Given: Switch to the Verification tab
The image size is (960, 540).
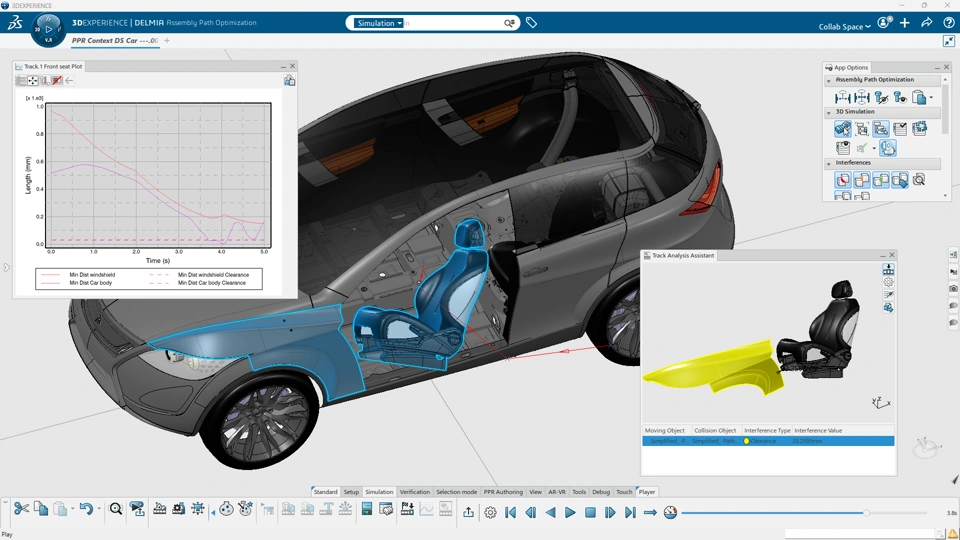Looking at the screenshot, I should 415,492.
